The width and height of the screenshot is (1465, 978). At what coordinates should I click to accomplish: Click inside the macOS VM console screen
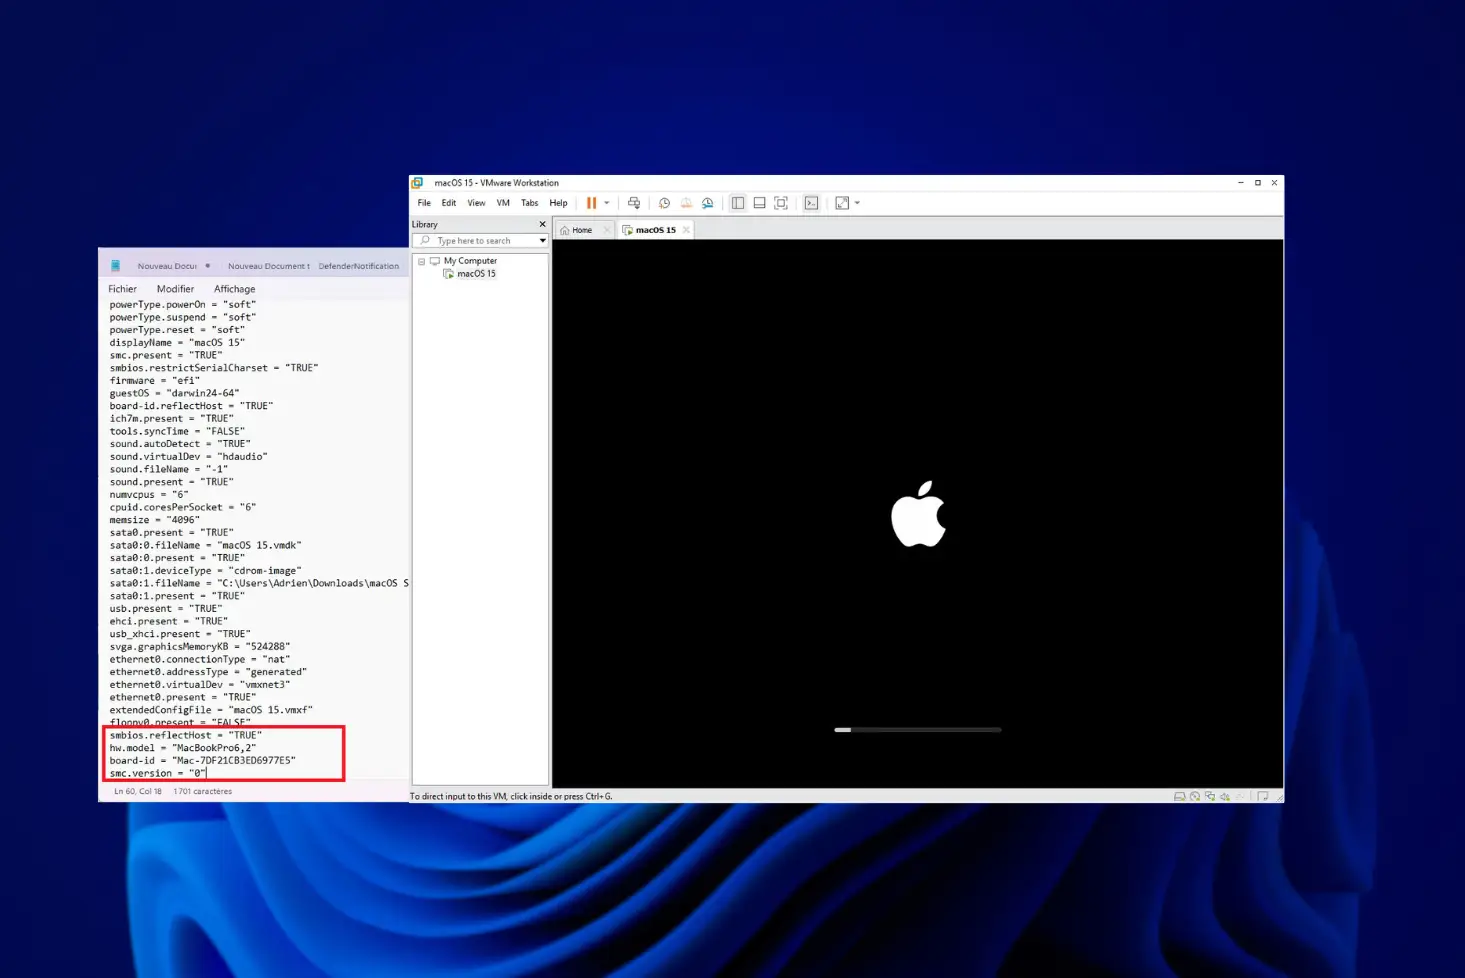[x=918, y=513]
